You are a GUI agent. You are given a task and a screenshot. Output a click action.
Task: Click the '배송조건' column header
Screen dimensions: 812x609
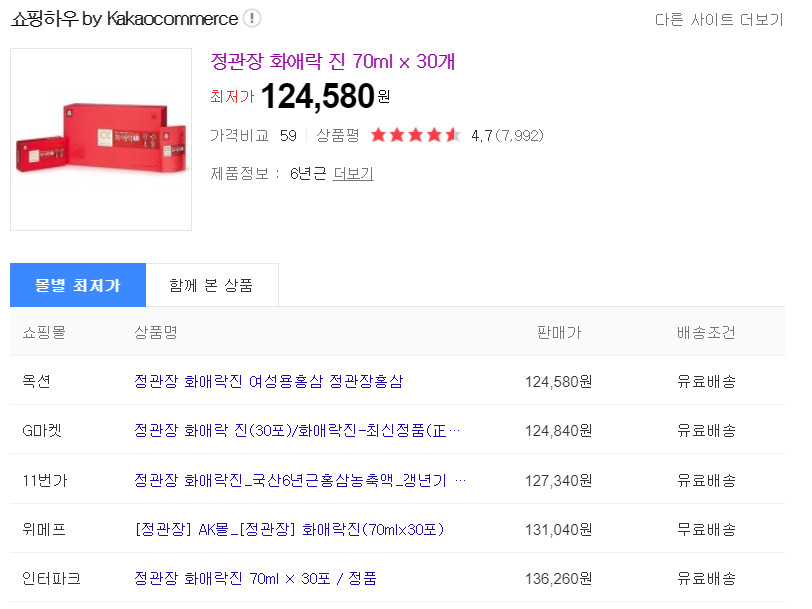(x=706, y=332)
